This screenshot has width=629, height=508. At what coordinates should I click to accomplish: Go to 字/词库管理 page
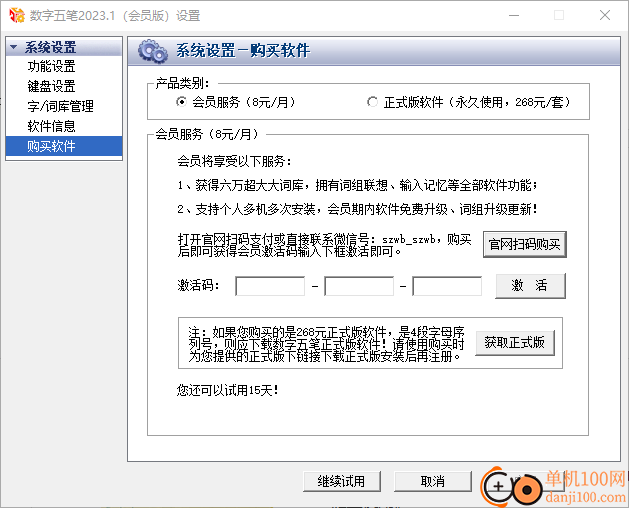coord(61,106)
